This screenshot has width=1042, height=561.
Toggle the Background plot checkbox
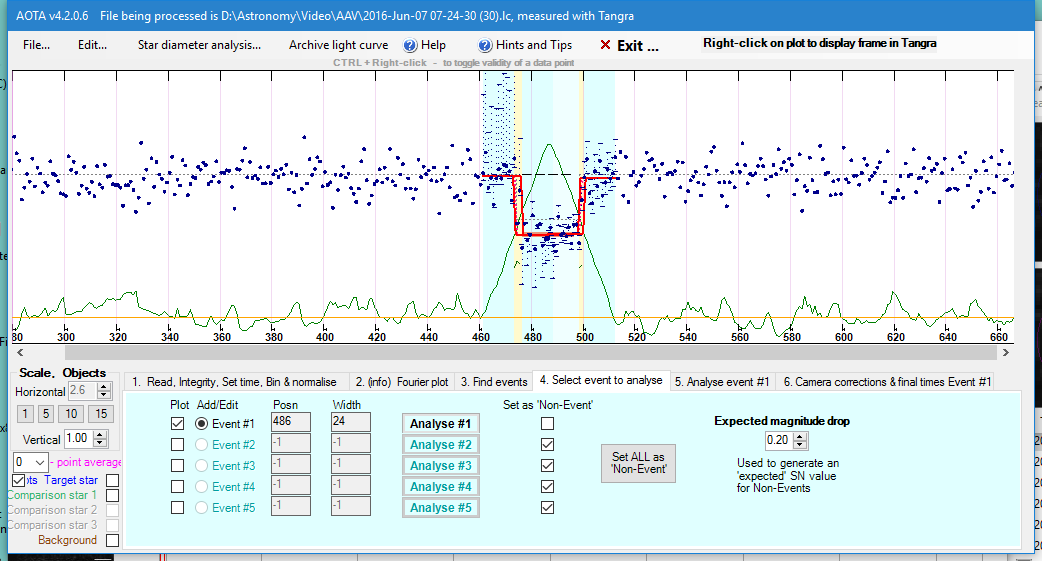click(113, 540)
